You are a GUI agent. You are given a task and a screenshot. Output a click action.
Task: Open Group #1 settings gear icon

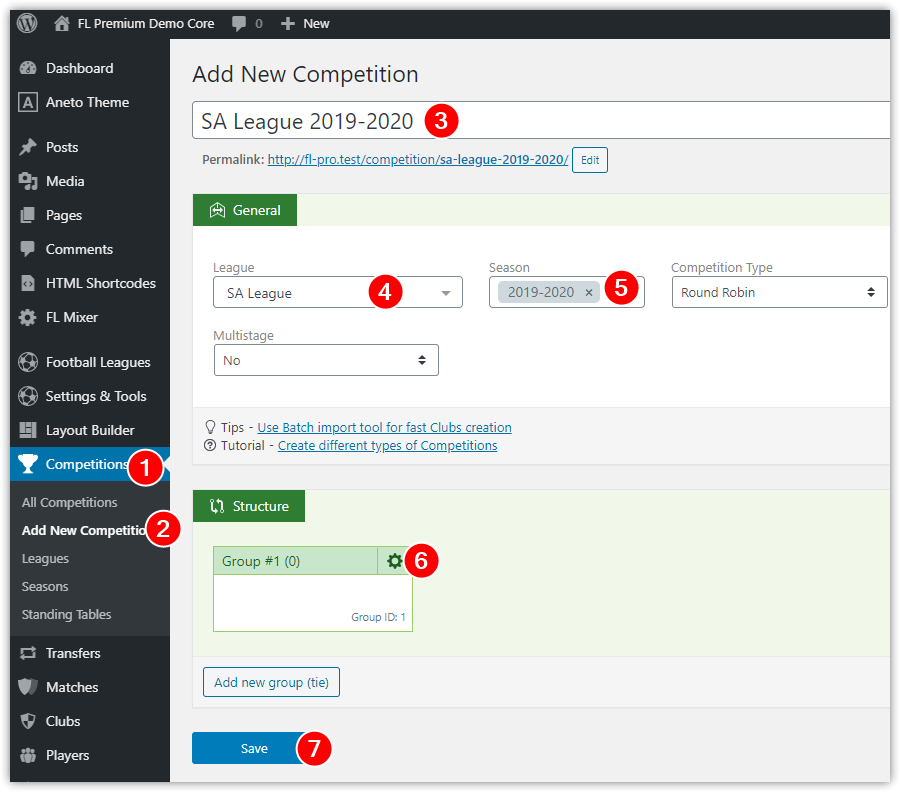tap(394, 561)
